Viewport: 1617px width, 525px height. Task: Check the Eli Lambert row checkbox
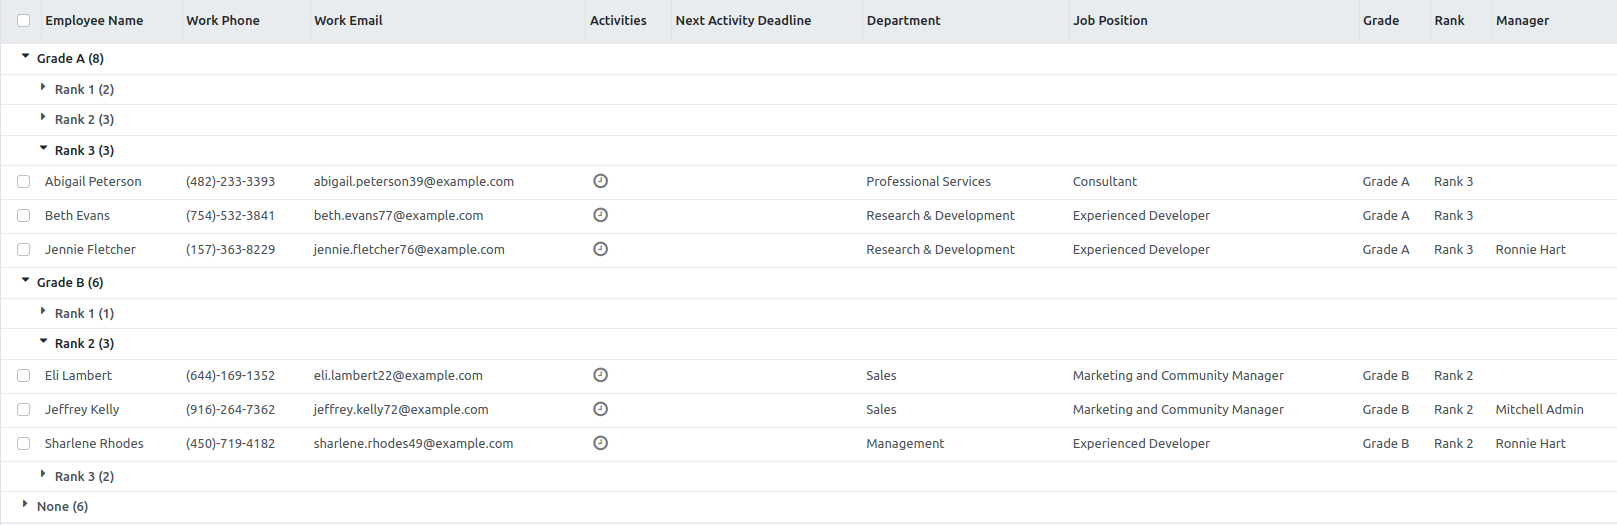coord(23,376)
